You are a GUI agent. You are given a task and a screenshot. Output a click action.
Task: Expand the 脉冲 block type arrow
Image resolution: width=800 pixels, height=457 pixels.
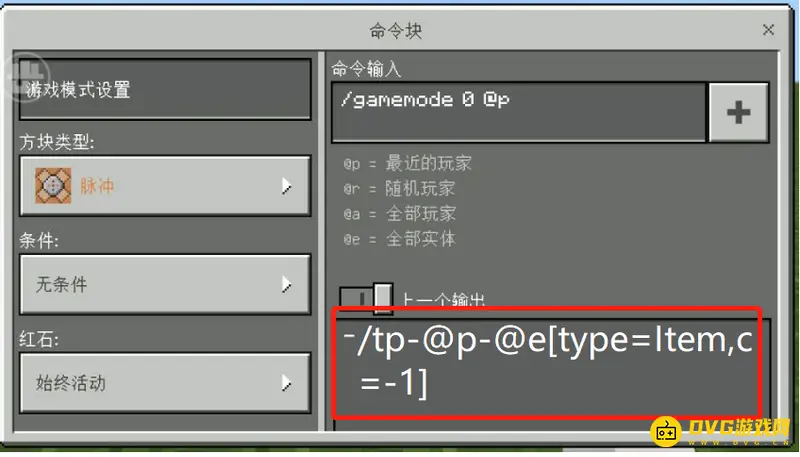click(287, 186)
